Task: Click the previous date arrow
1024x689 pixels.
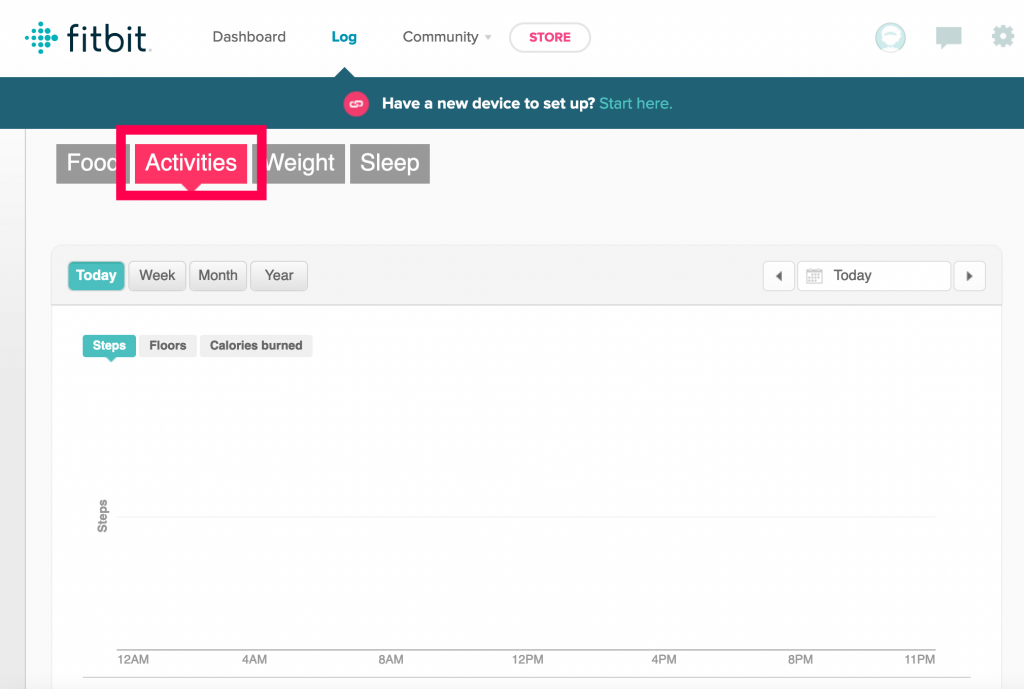Action: pyautogui.click(x=779, y=276)
